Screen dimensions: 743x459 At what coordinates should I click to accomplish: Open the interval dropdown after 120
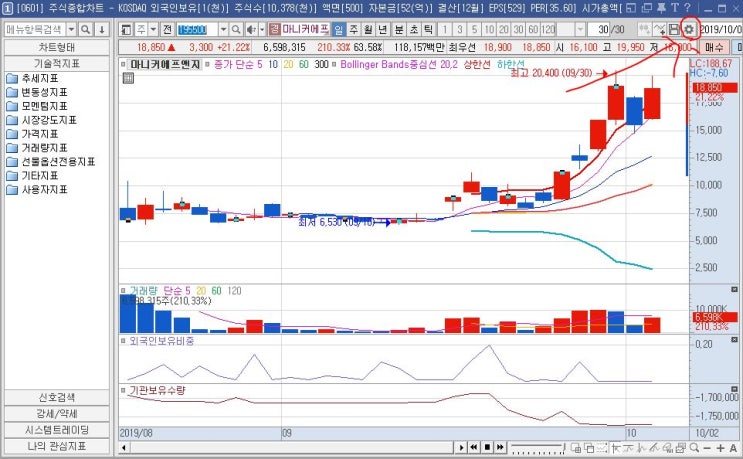click(x=580, y=30)
